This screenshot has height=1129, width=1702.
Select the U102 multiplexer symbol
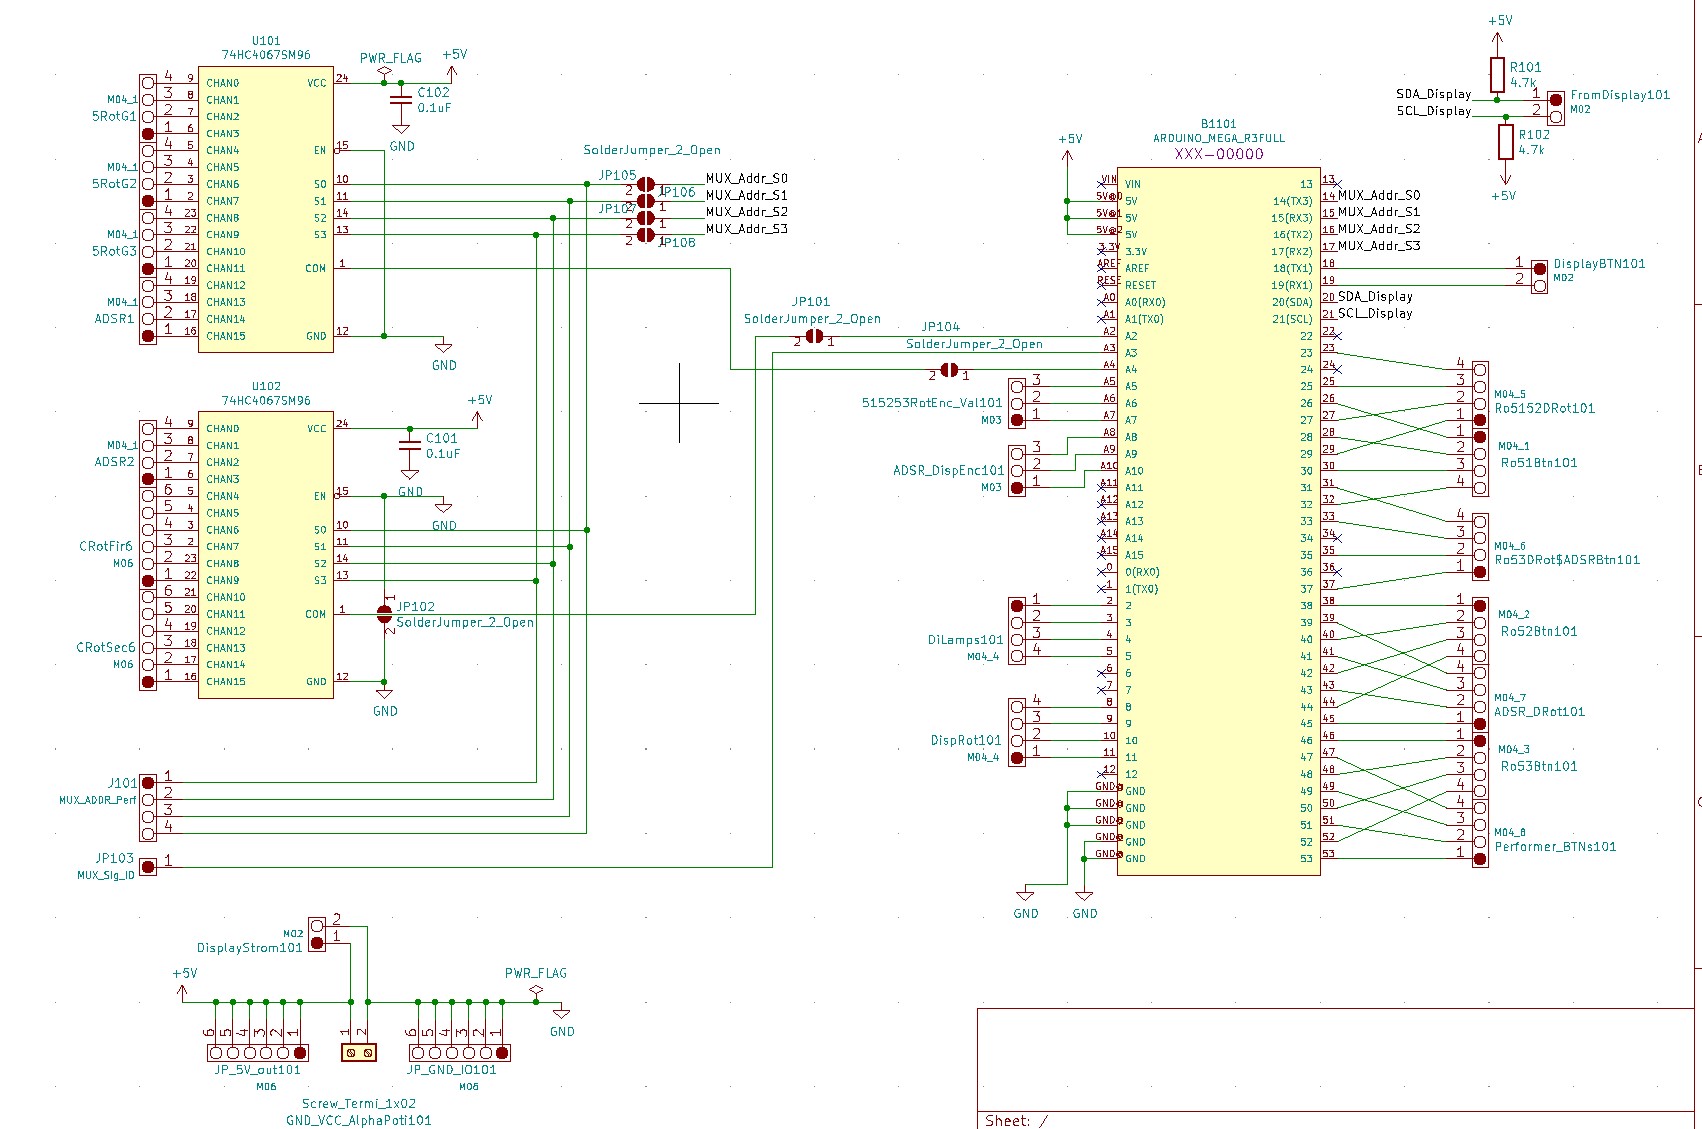click(265, 555)
